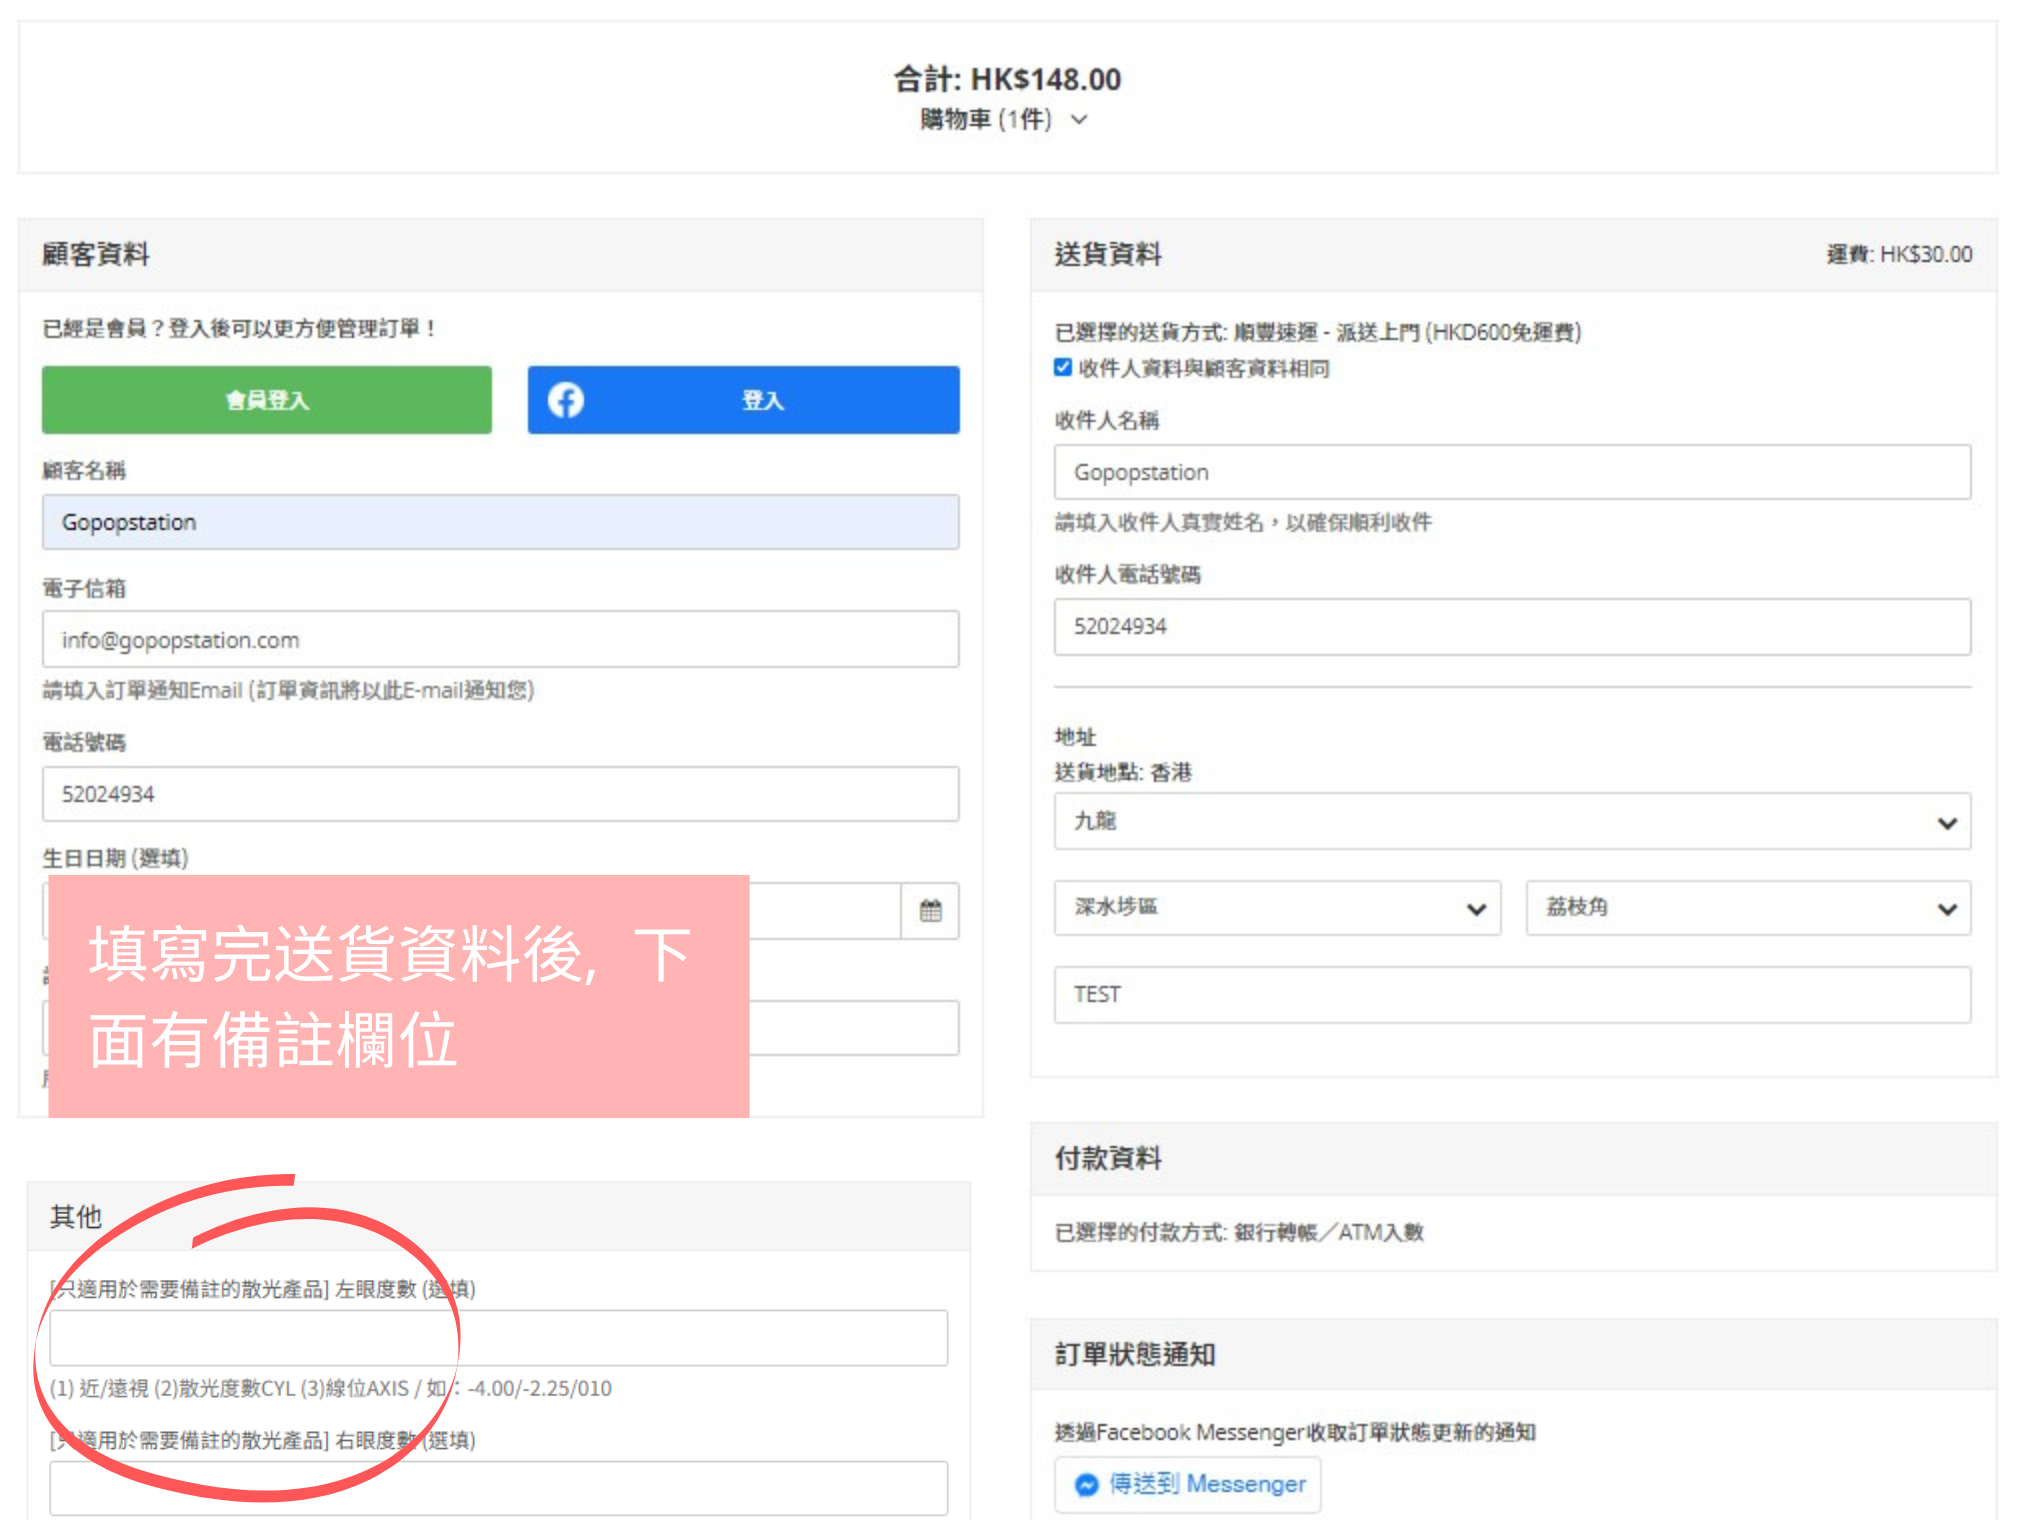
Task: Open the birthday calendar picker icon
Action: [930, 910]
